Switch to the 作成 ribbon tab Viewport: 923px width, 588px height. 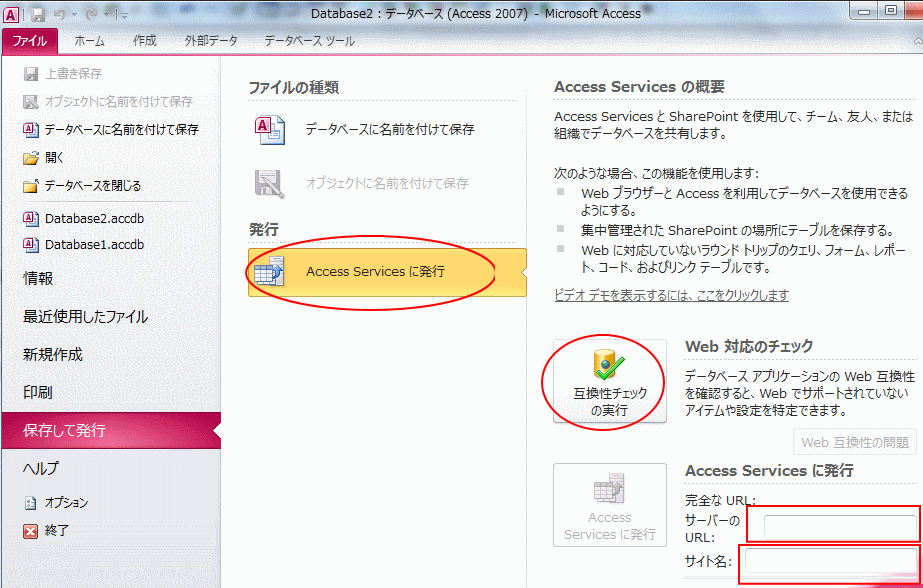pyautogui.click(x=145, y=41)
